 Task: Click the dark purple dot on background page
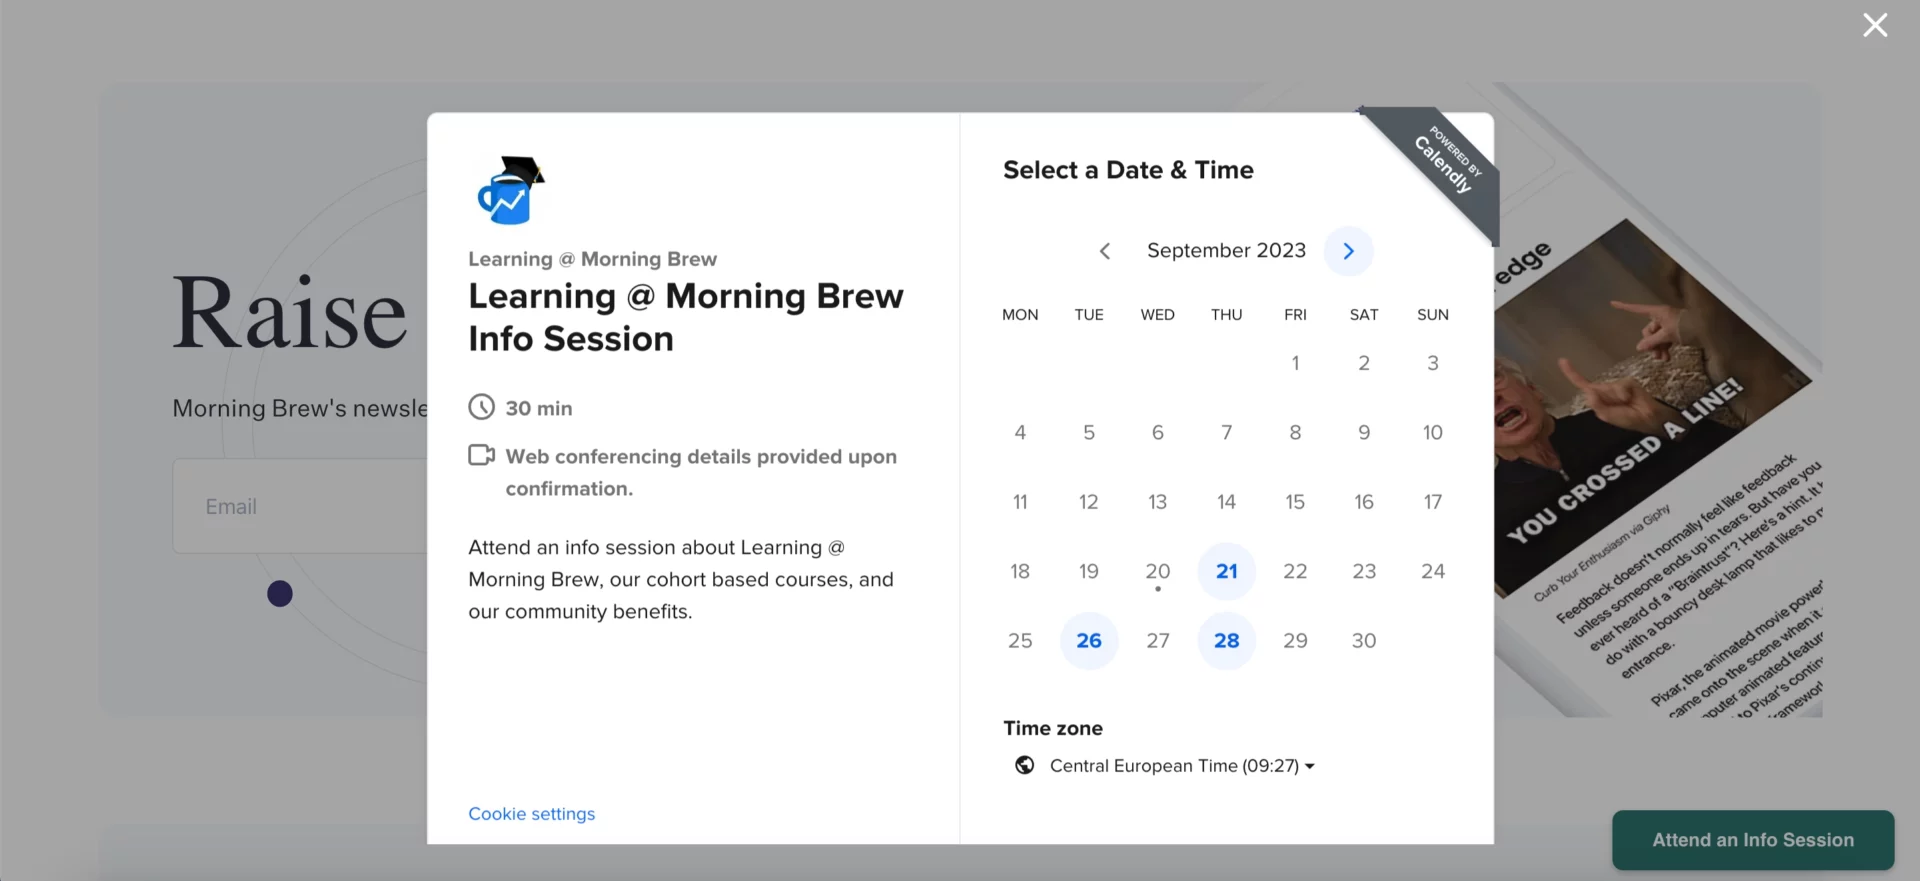280,594
